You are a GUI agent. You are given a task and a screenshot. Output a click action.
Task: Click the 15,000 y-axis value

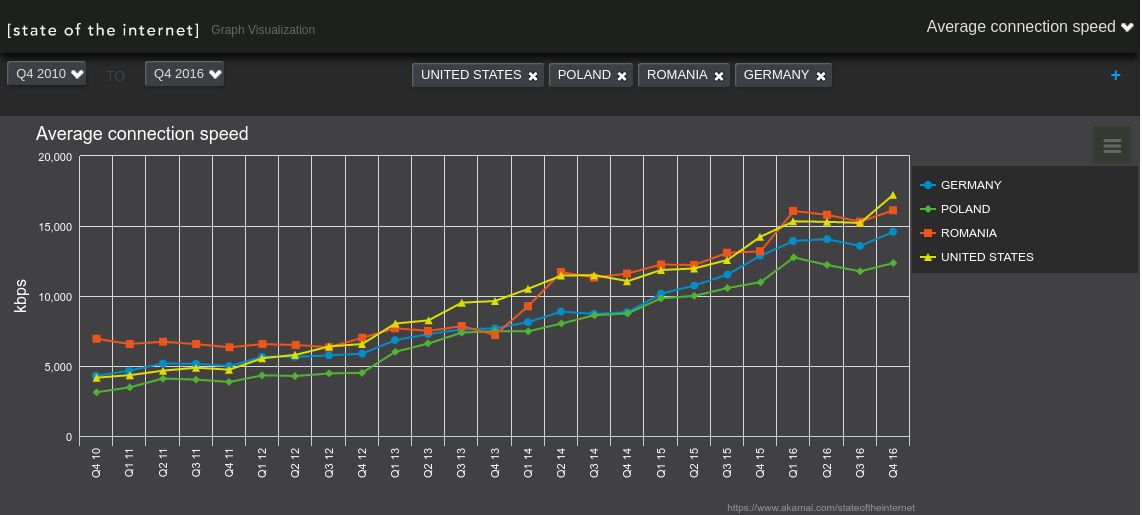click(x=54, y=227)
